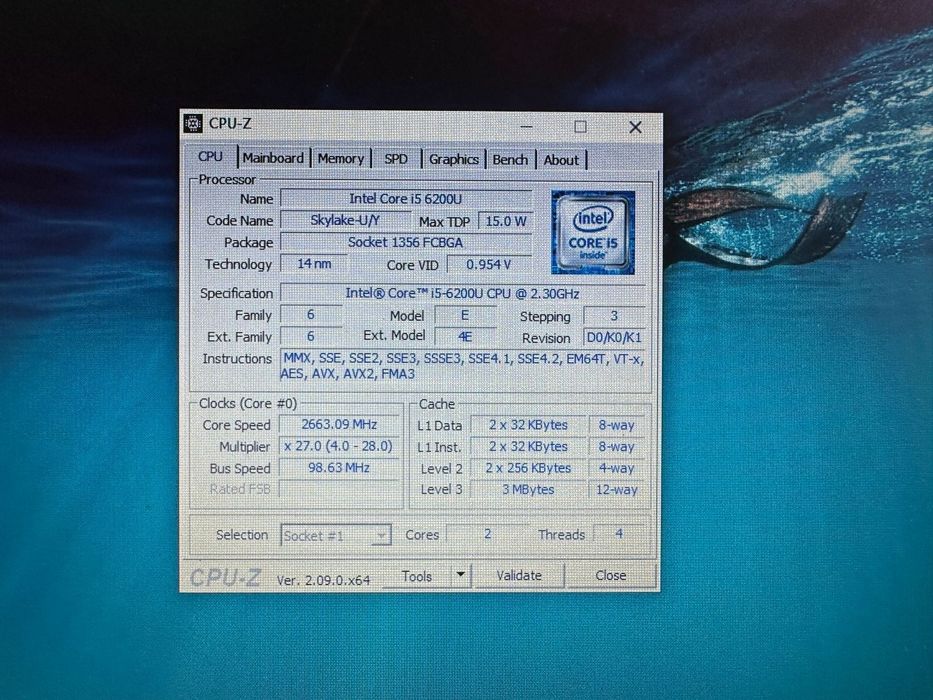Click the Revision value D0/K0/K1
The width and height of the screenshot is (933, 700).
coord(614,338)
